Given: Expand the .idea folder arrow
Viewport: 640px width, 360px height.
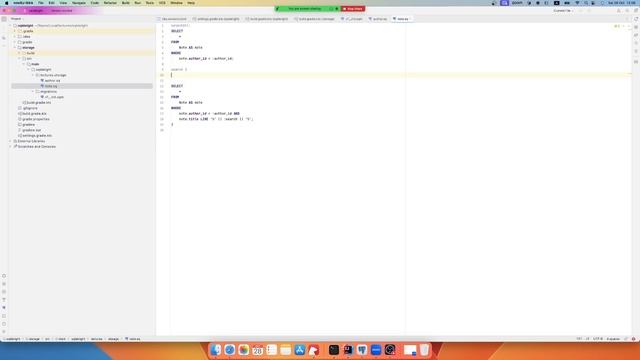Looking at the screenshot, I should (15, 37).
